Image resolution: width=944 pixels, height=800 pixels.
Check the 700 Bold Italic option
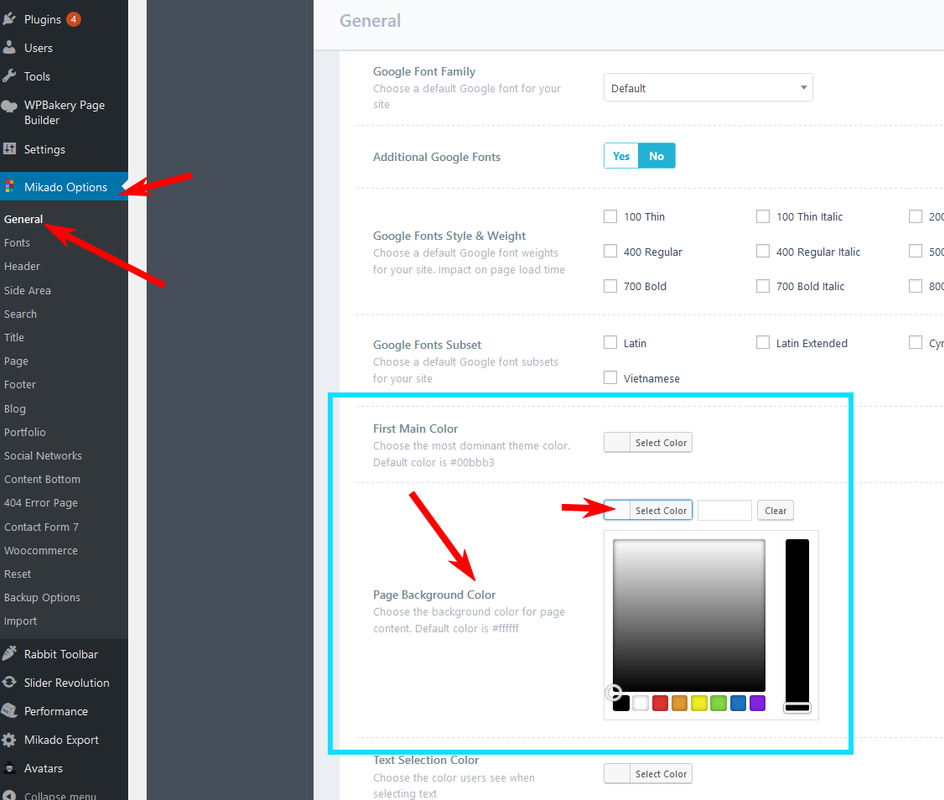tap(763, 286)
